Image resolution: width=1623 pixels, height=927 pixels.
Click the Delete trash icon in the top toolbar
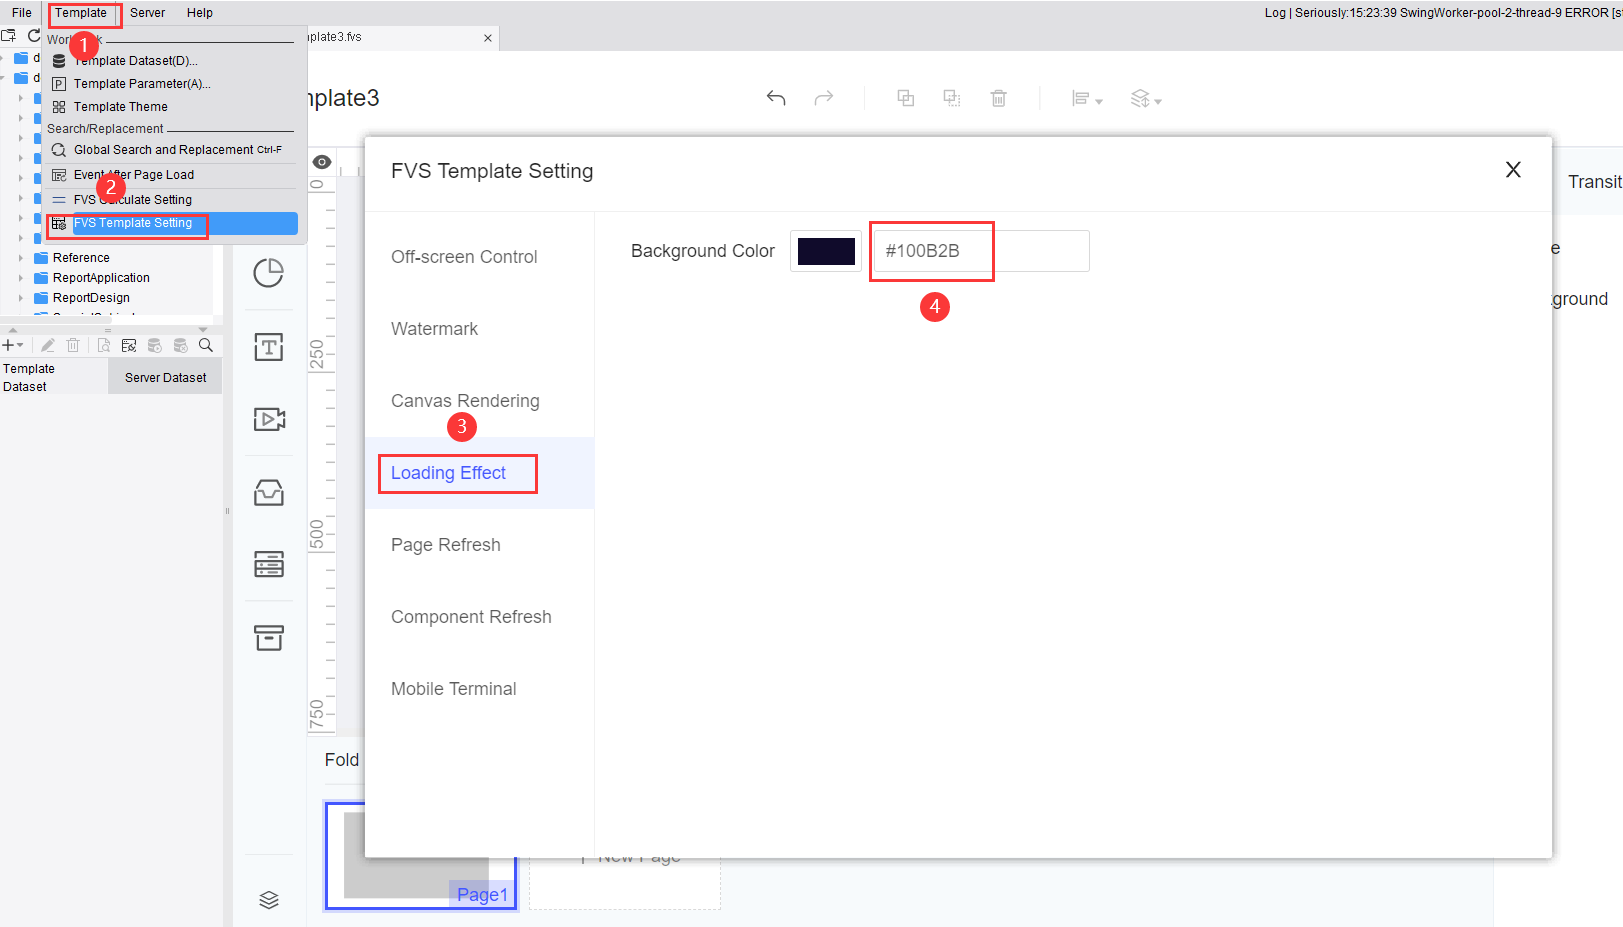point(998,98)
